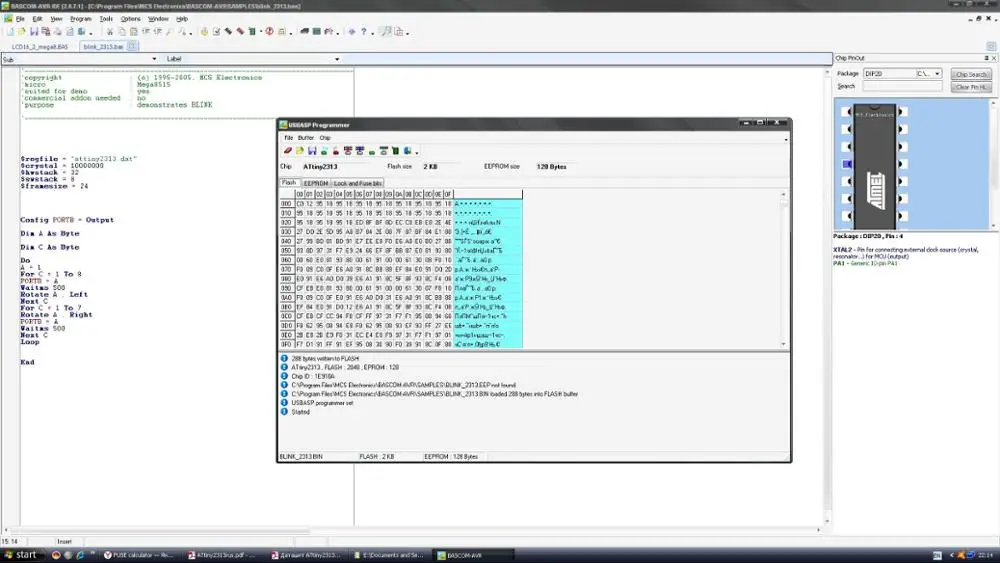
Task: Click the green program chip icon in main toolbar
Action: click(x=252, y=31)
